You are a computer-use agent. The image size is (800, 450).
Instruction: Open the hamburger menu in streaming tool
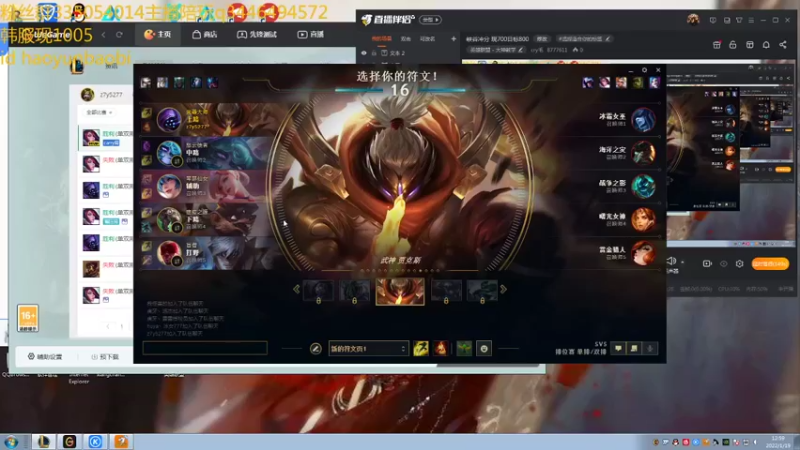click(x=751, y=20)
